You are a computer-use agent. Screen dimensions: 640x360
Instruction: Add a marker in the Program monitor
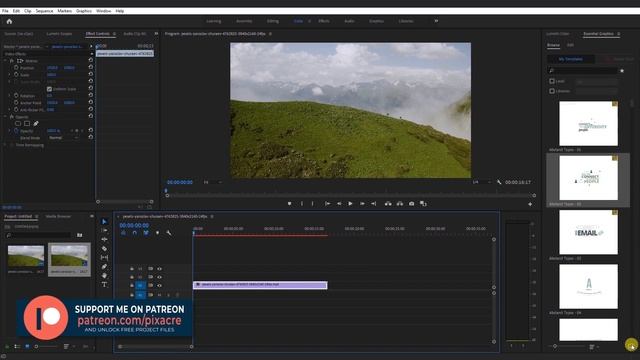pos(289,204)
